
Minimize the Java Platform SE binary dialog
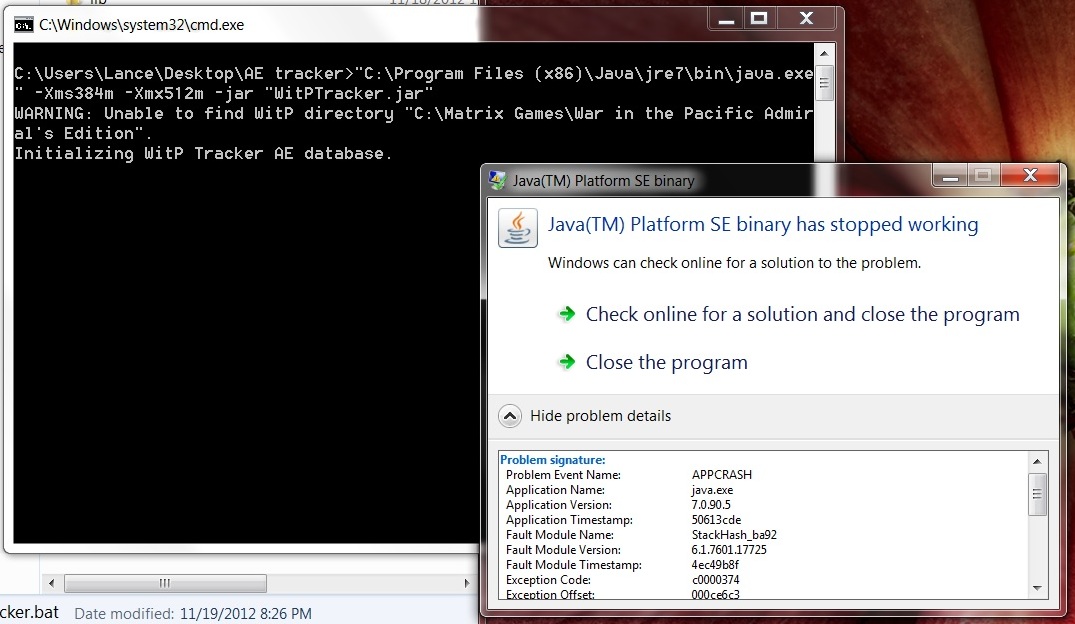pos(950,176)
